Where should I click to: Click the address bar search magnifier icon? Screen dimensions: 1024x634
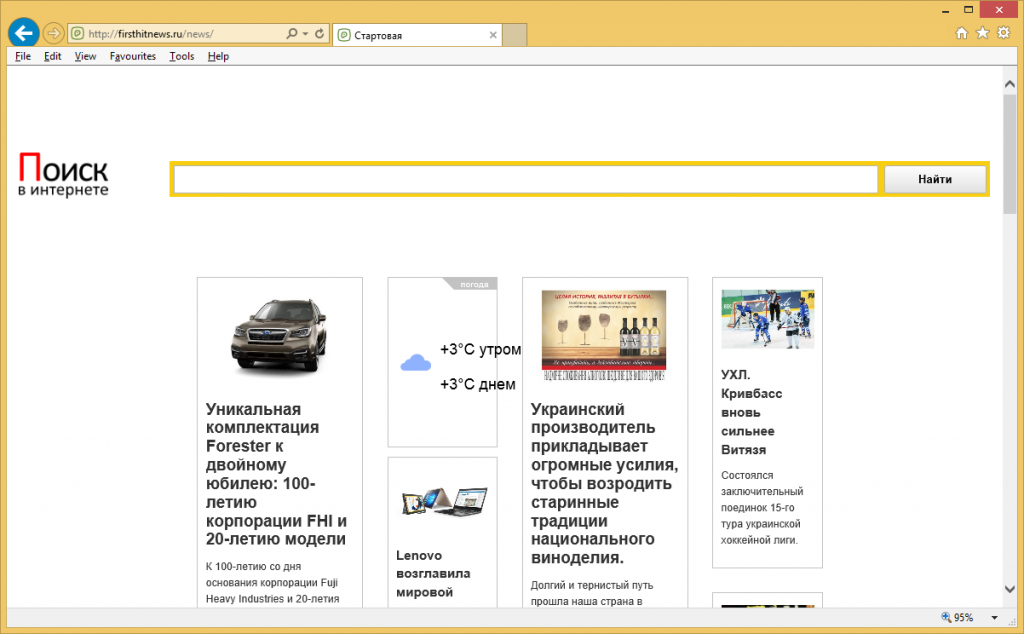292,34
